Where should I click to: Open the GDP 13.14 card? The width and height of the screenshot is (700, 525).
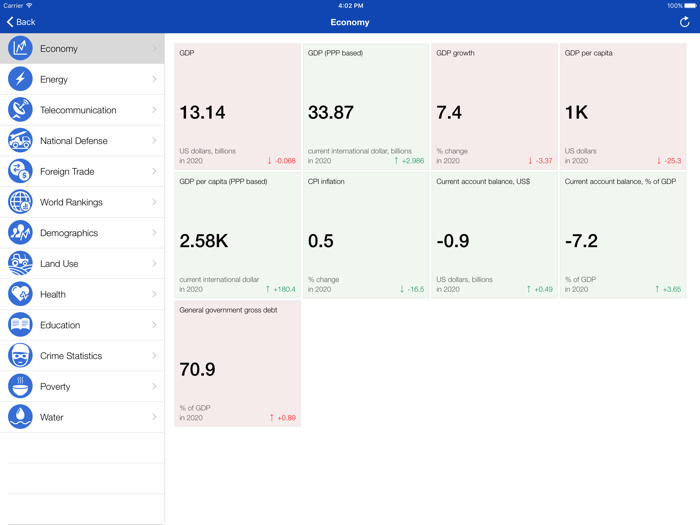(238, 106)
